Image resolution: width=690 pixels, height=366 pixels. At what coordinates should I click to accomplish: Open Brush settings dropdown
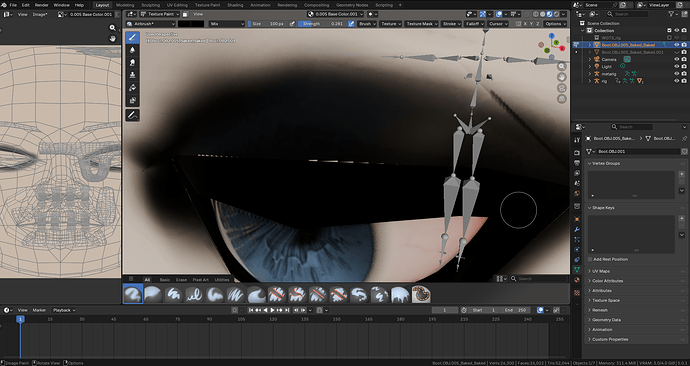(x=367, y=24)
